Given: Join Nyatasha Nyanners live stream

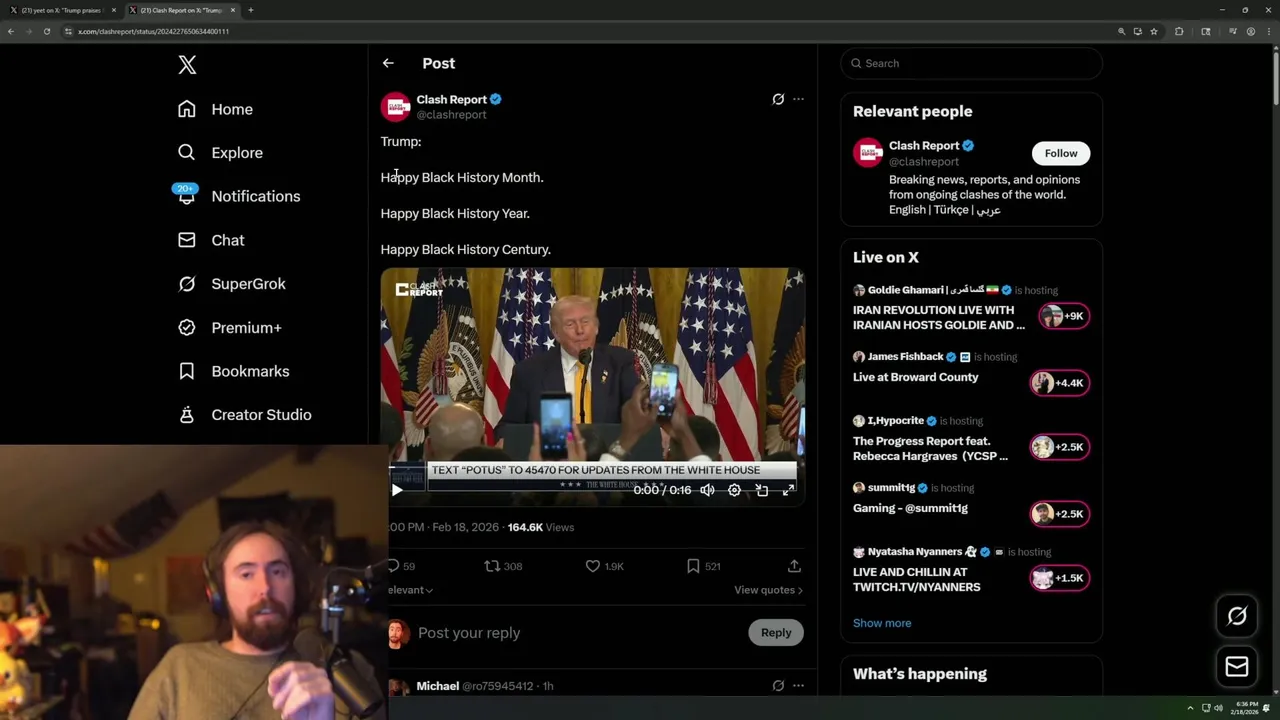Looking at the screenshot, I should click(x=916, y=580).
